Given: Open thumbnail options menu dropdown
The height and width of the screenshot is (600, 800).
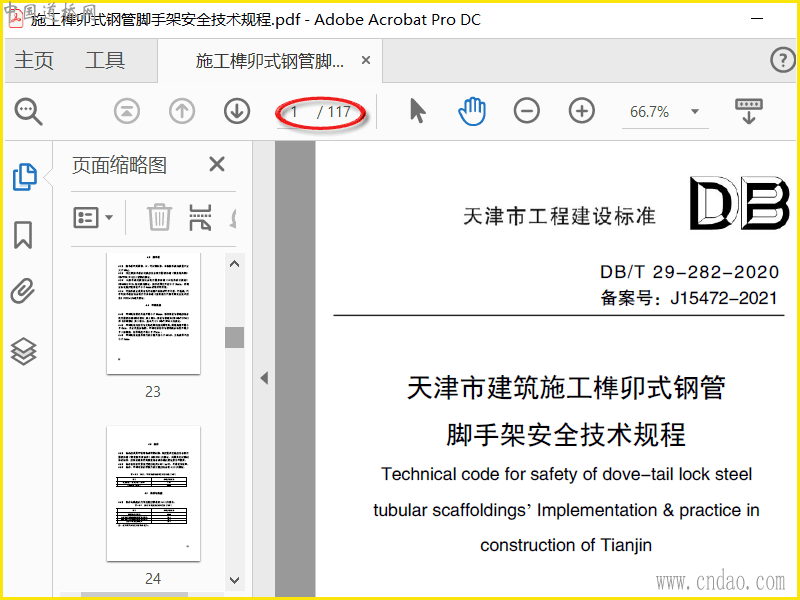Looking at the screenshot, I should pos(93,218).
